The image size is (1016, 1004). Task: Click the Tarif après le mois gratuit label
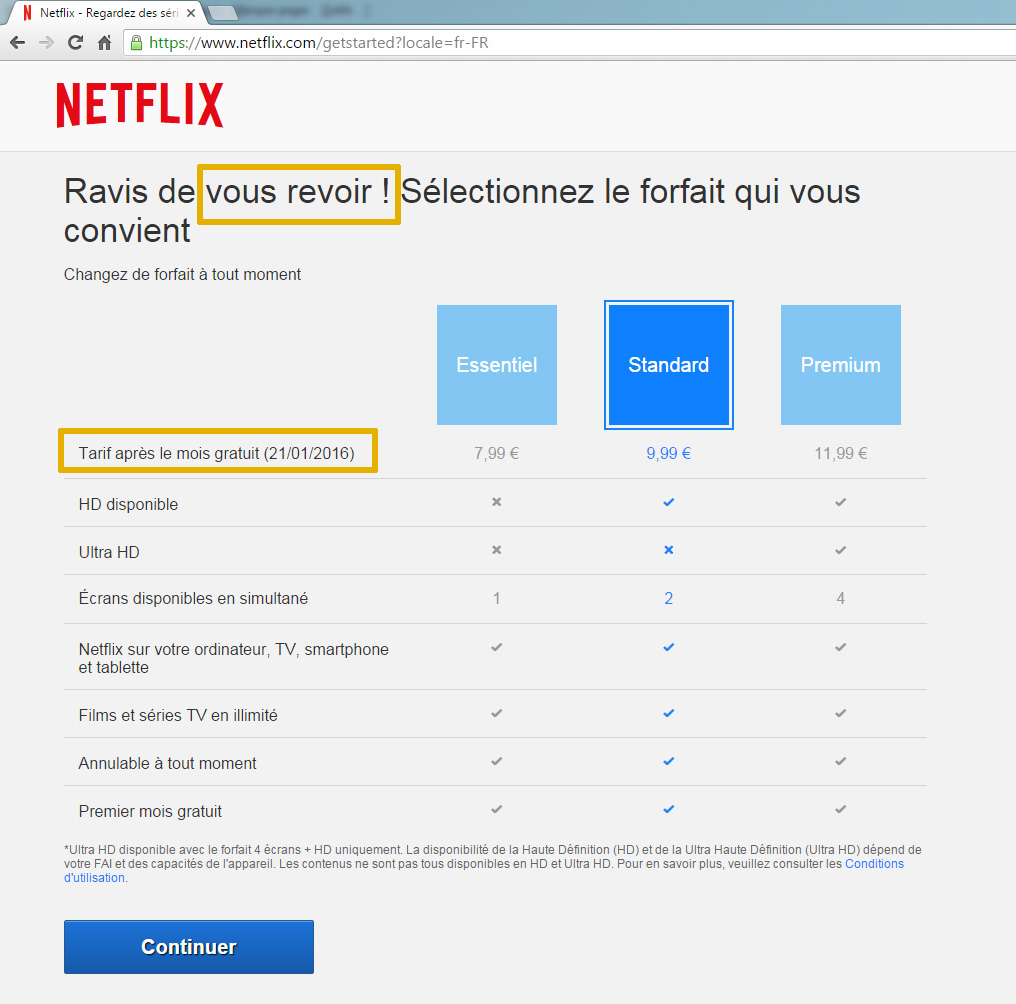[216, 453]
